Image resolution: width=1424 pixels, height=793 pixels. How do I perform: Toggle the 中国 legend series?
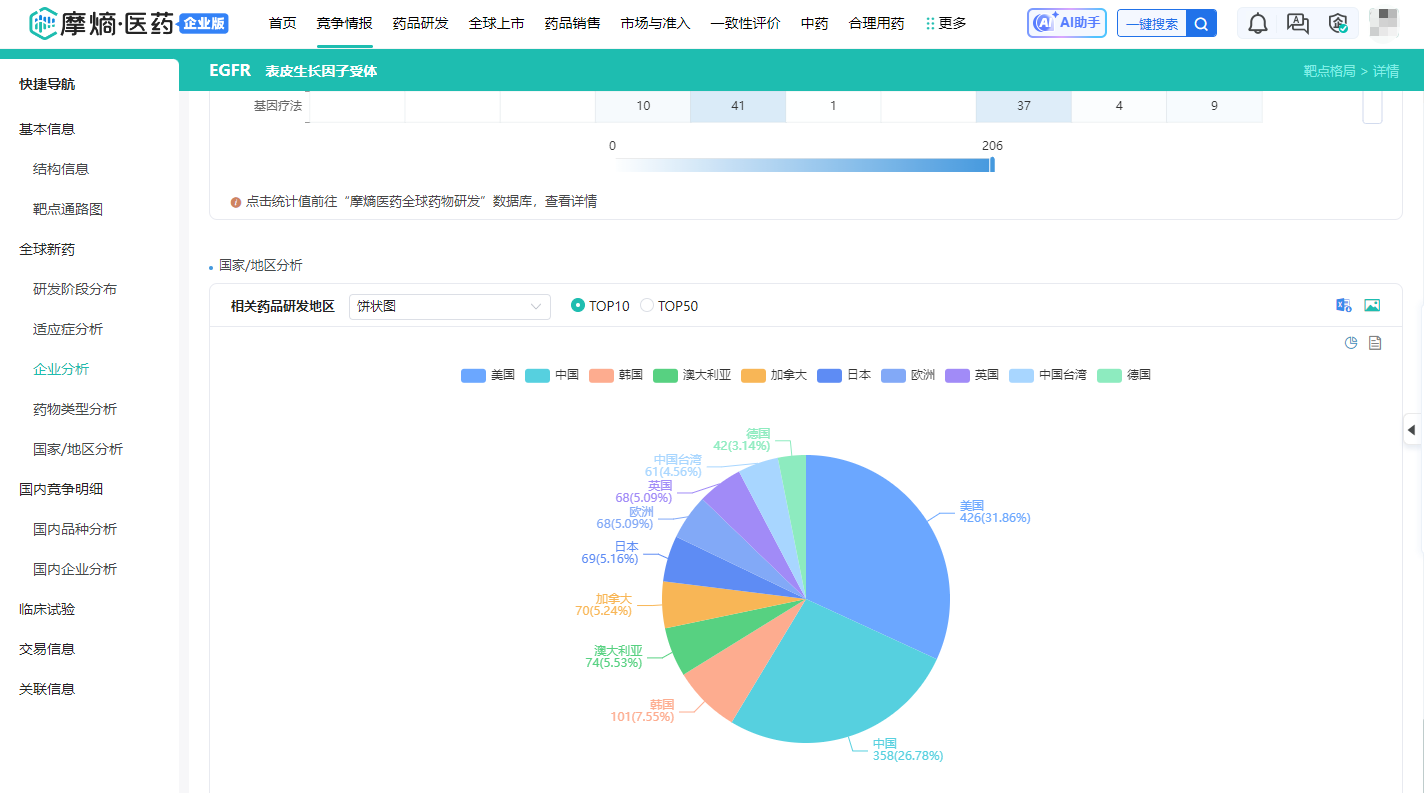click(552, 375)
